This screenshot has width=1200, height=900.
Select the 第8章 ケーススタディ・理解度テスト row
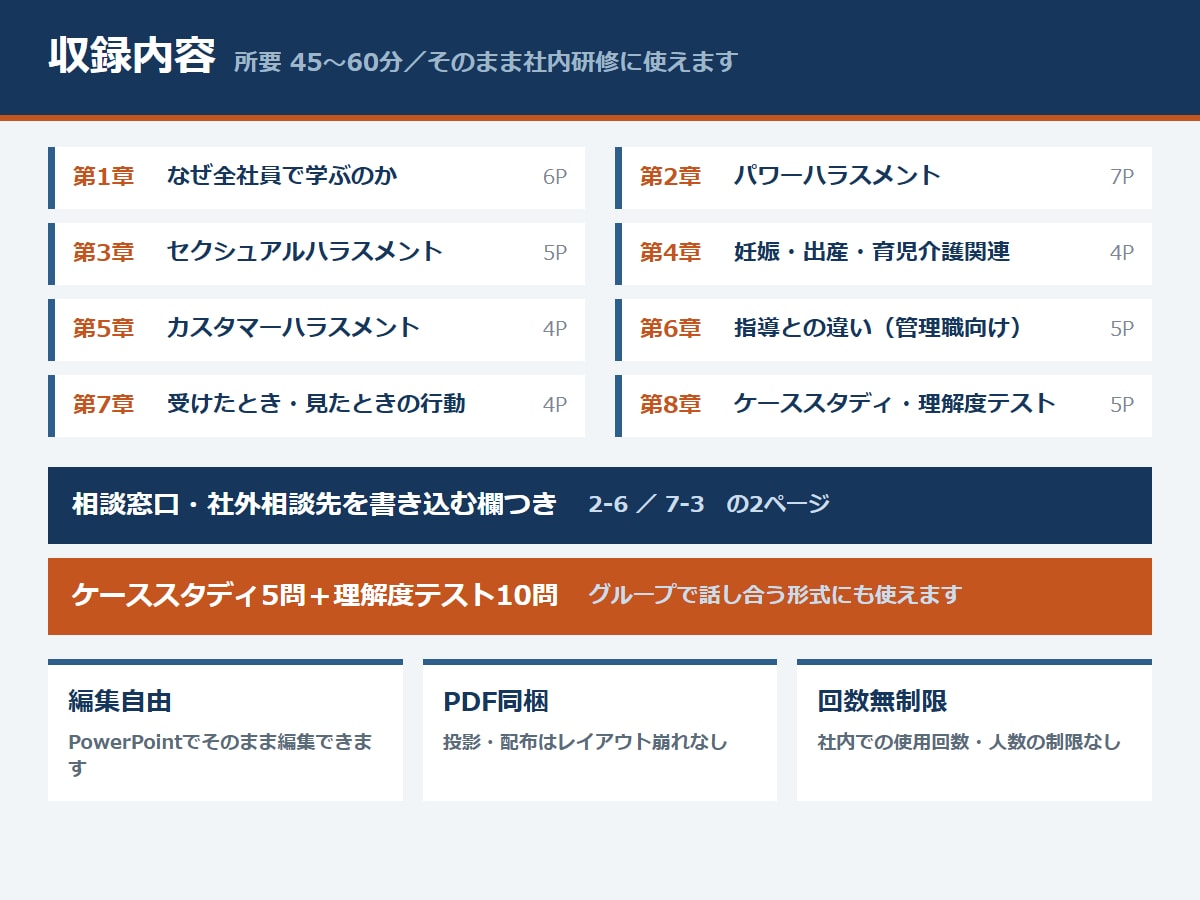(x=883, y=406)
